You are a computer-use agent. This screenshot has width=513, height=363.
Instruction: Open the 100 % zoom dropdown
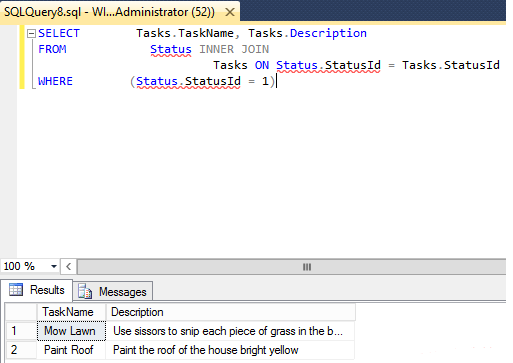pos(54,266)
